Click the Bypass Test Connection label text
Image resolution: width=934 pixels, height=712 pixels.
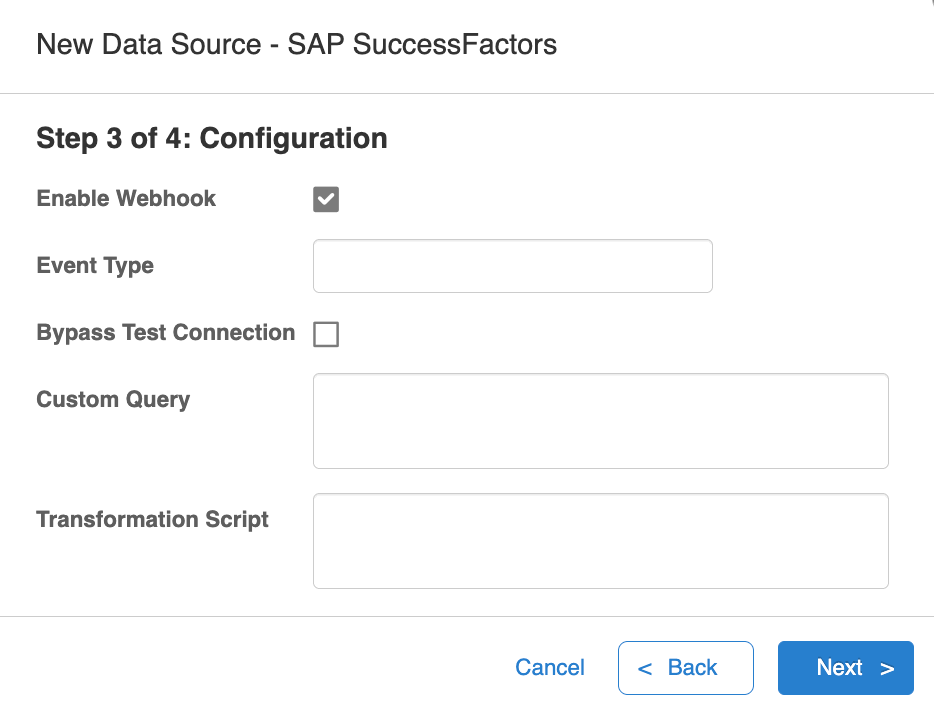tap(166, 333)
